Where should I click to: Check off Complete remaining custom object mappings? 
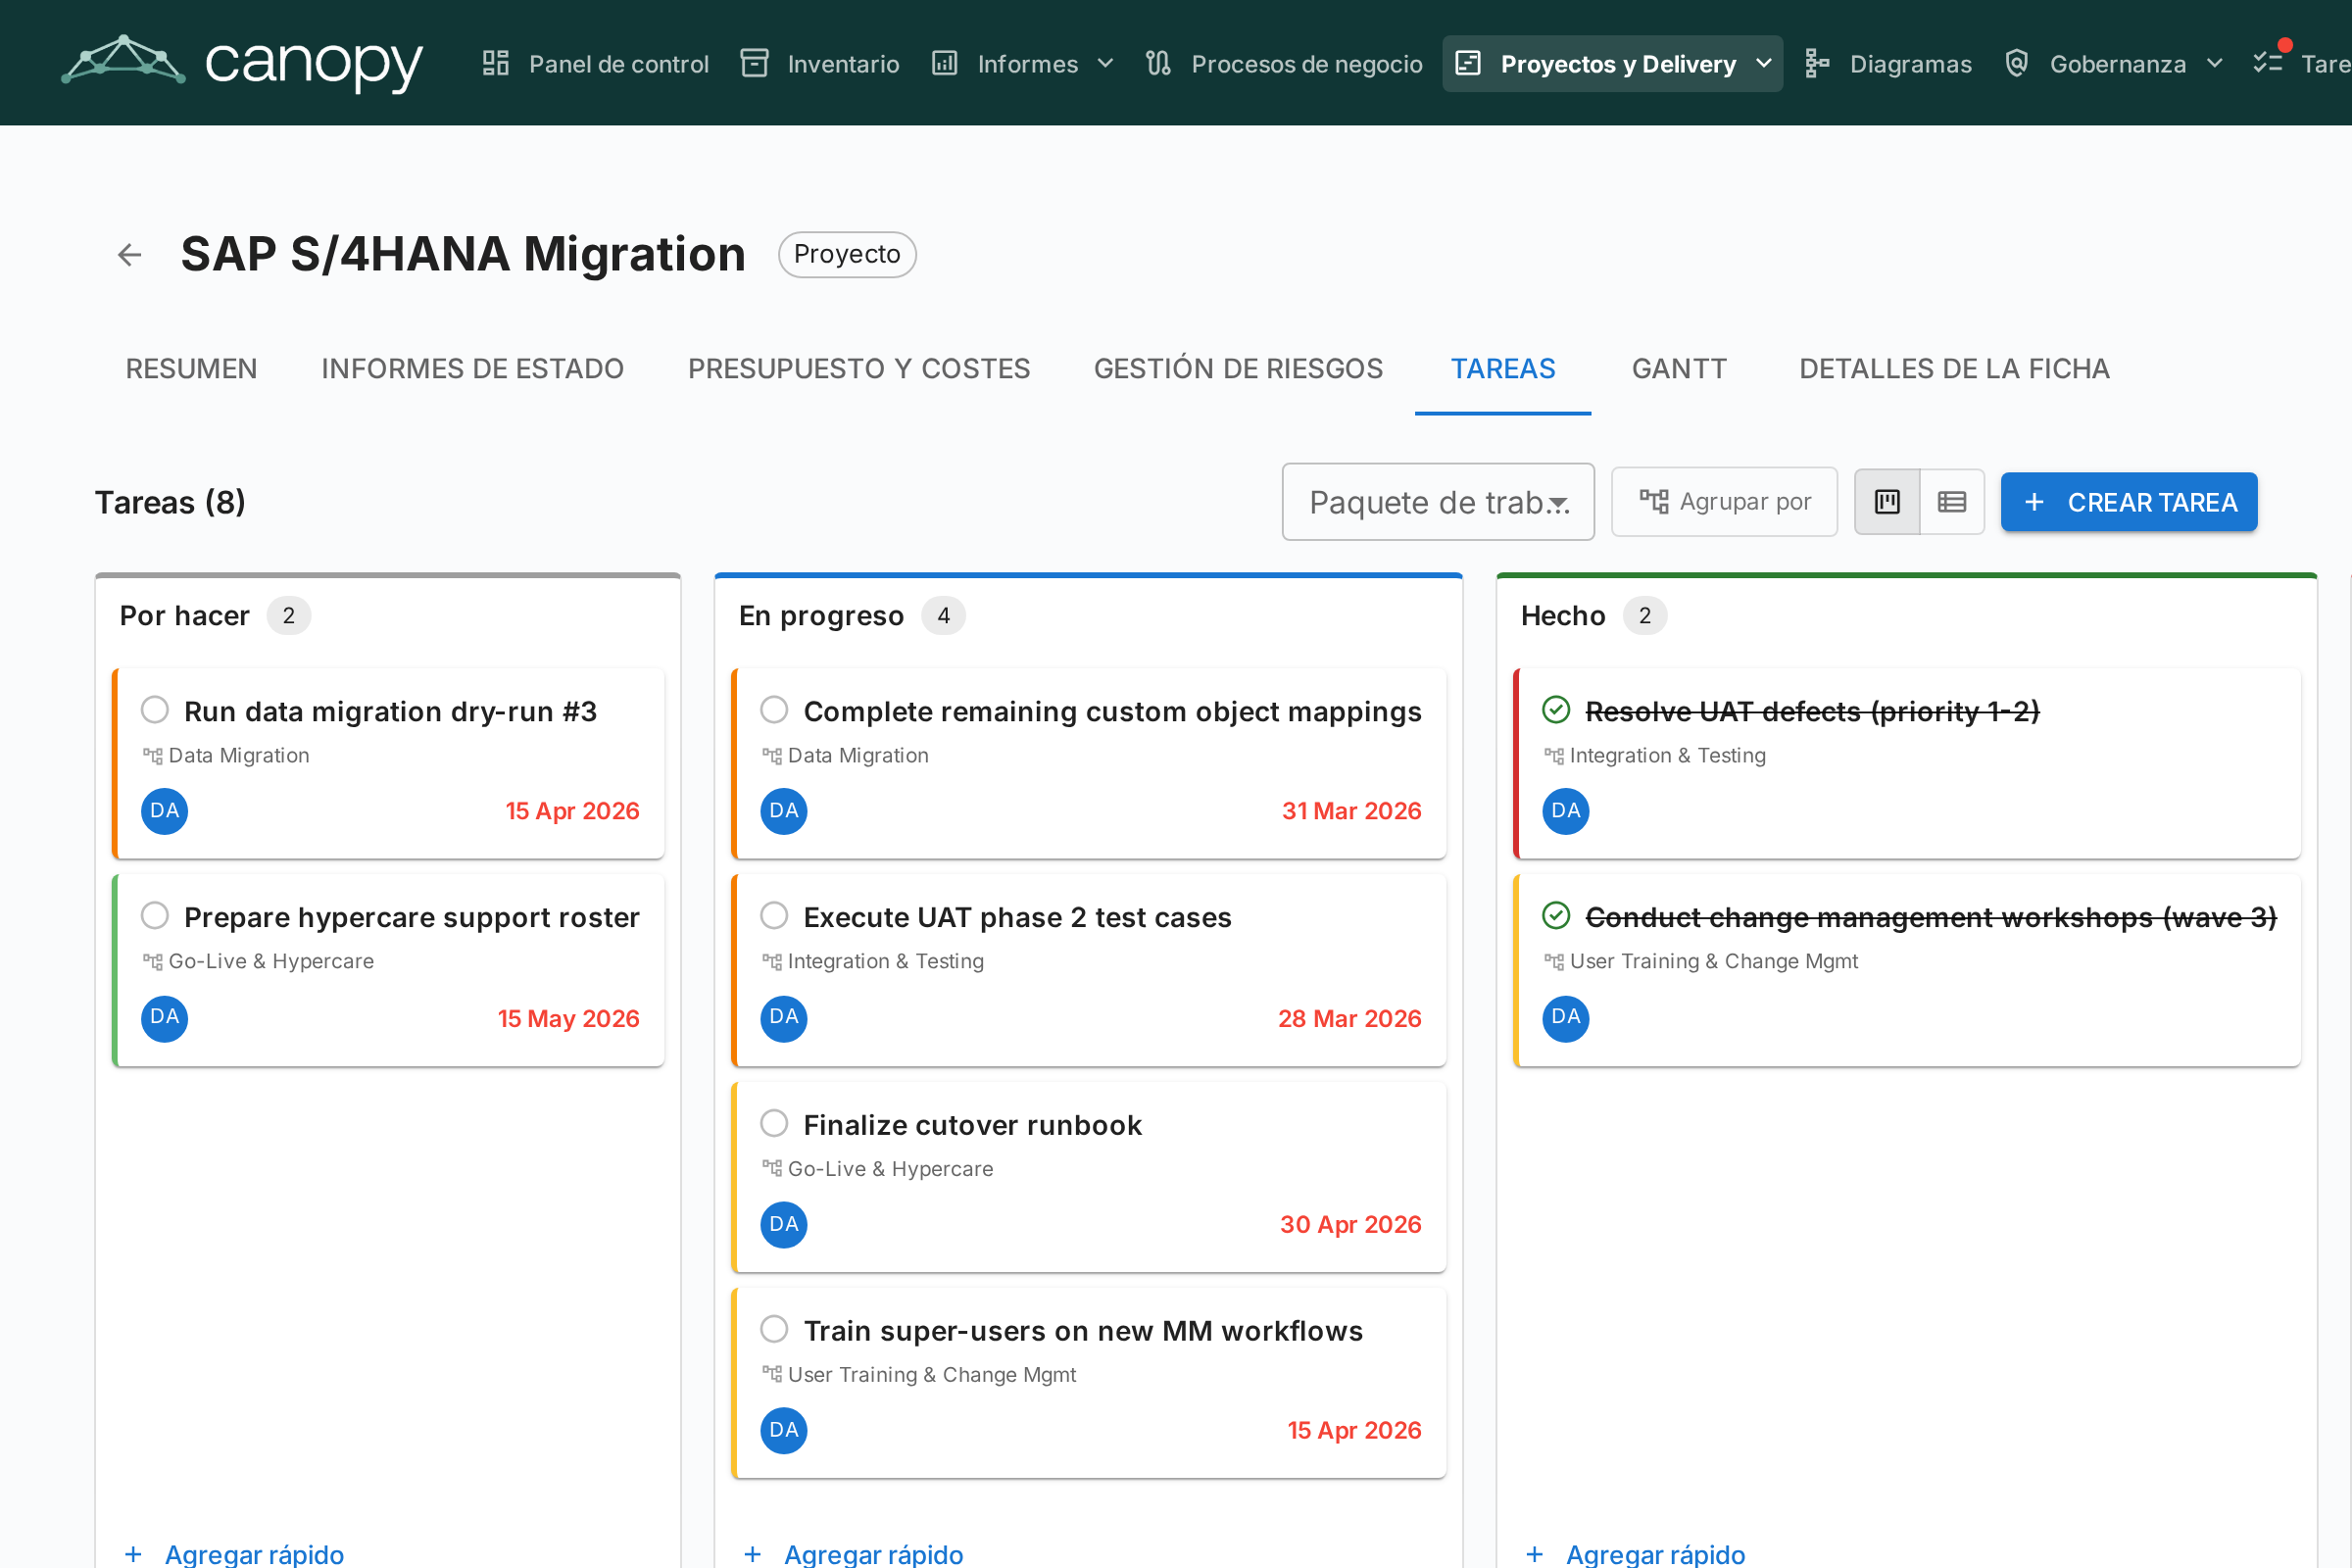coord(774,709)
